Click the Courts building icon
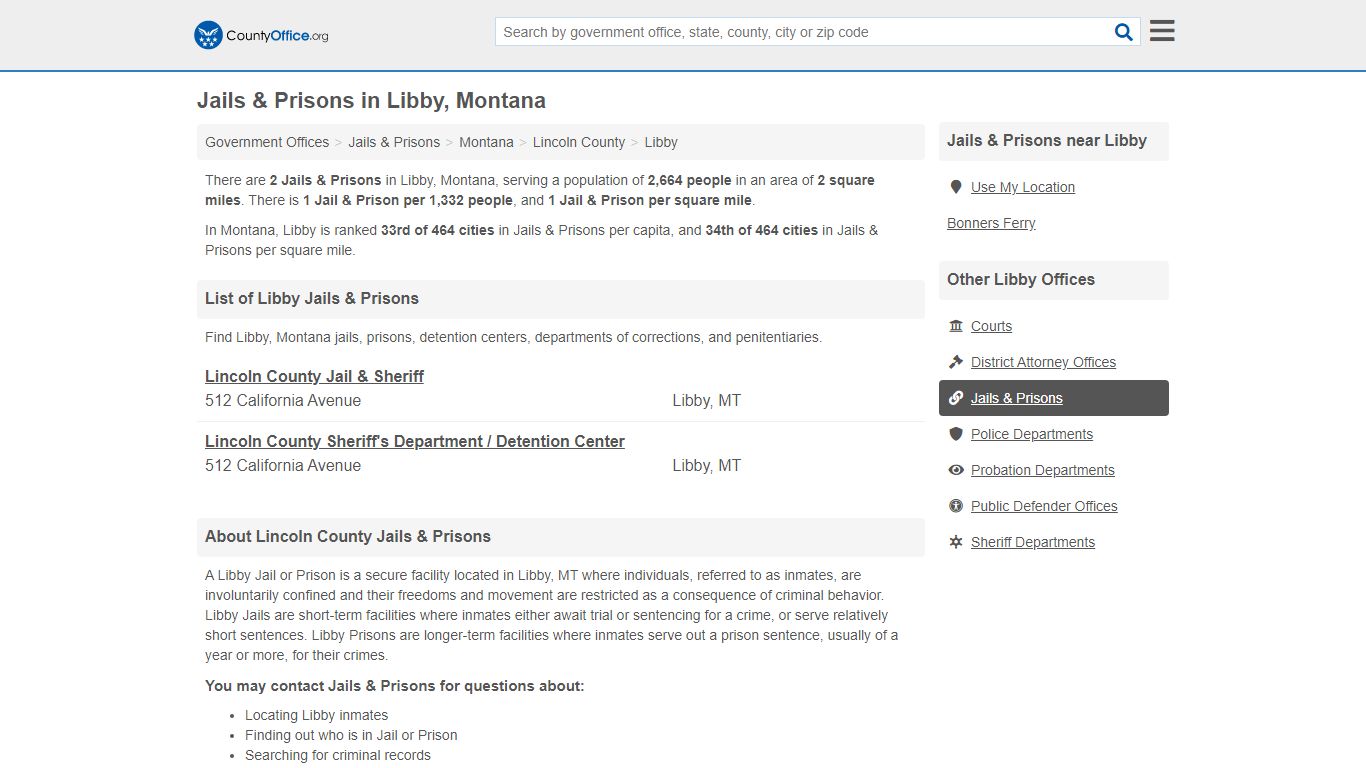The height and width of the screenshot is (768, 1366). (x=956, y=326)
